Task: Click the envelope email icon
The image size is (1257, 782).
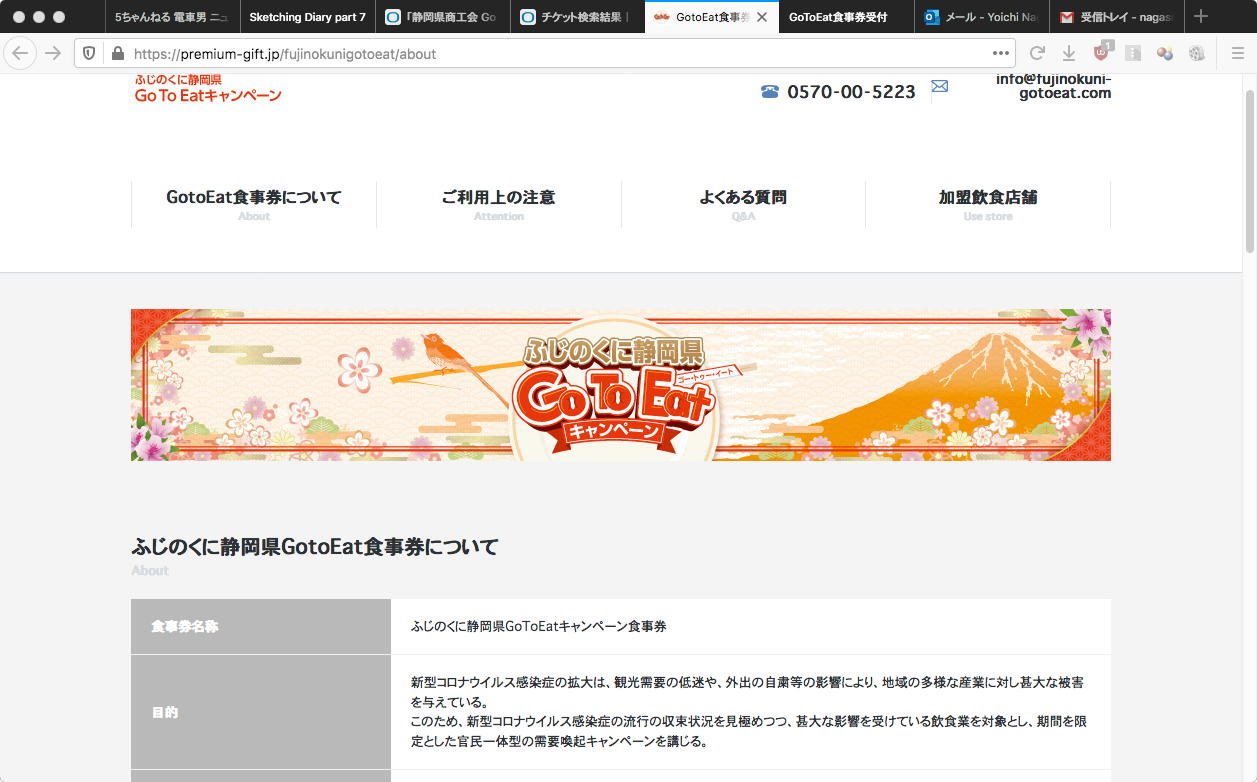Action: (939, 87)
